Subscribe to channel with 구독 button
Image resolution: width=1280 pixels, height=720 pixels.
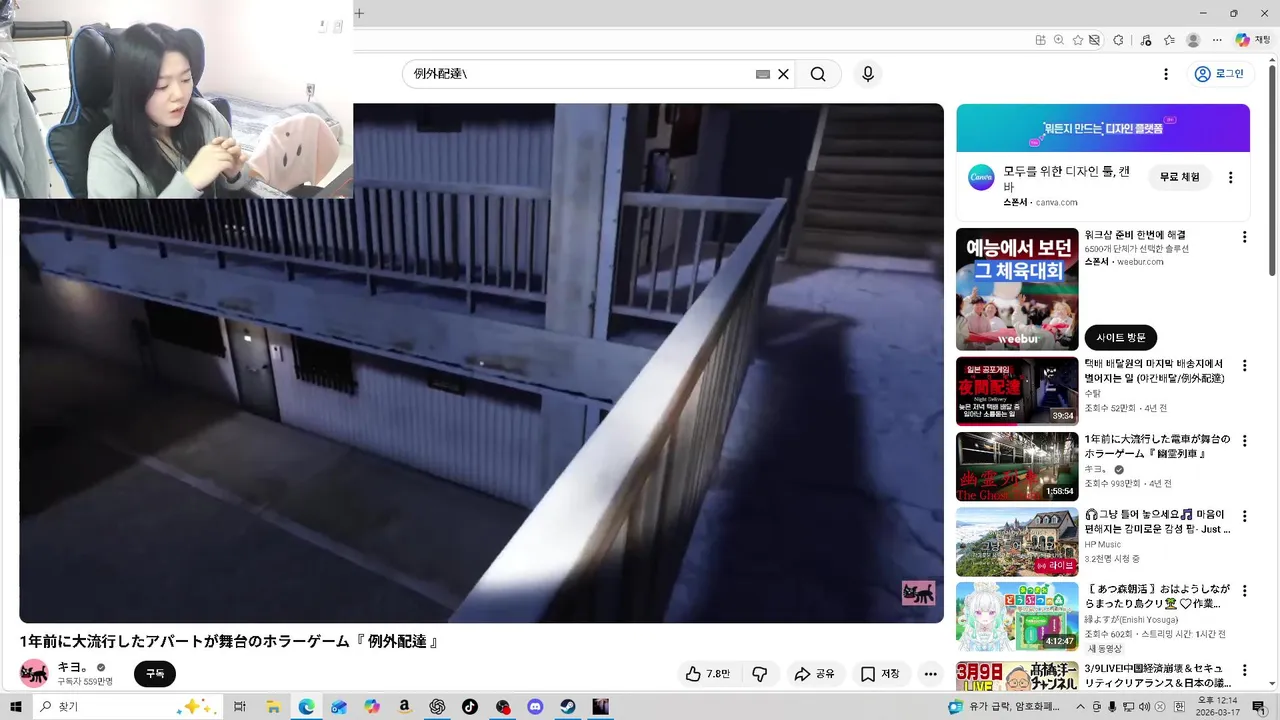pyautogui.click(x=155, y=674)
